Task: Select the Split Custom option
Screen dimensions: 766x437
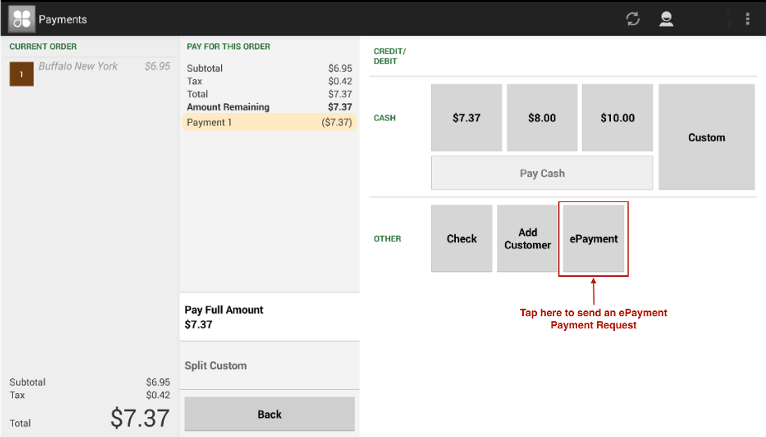Action: (269, 366)
